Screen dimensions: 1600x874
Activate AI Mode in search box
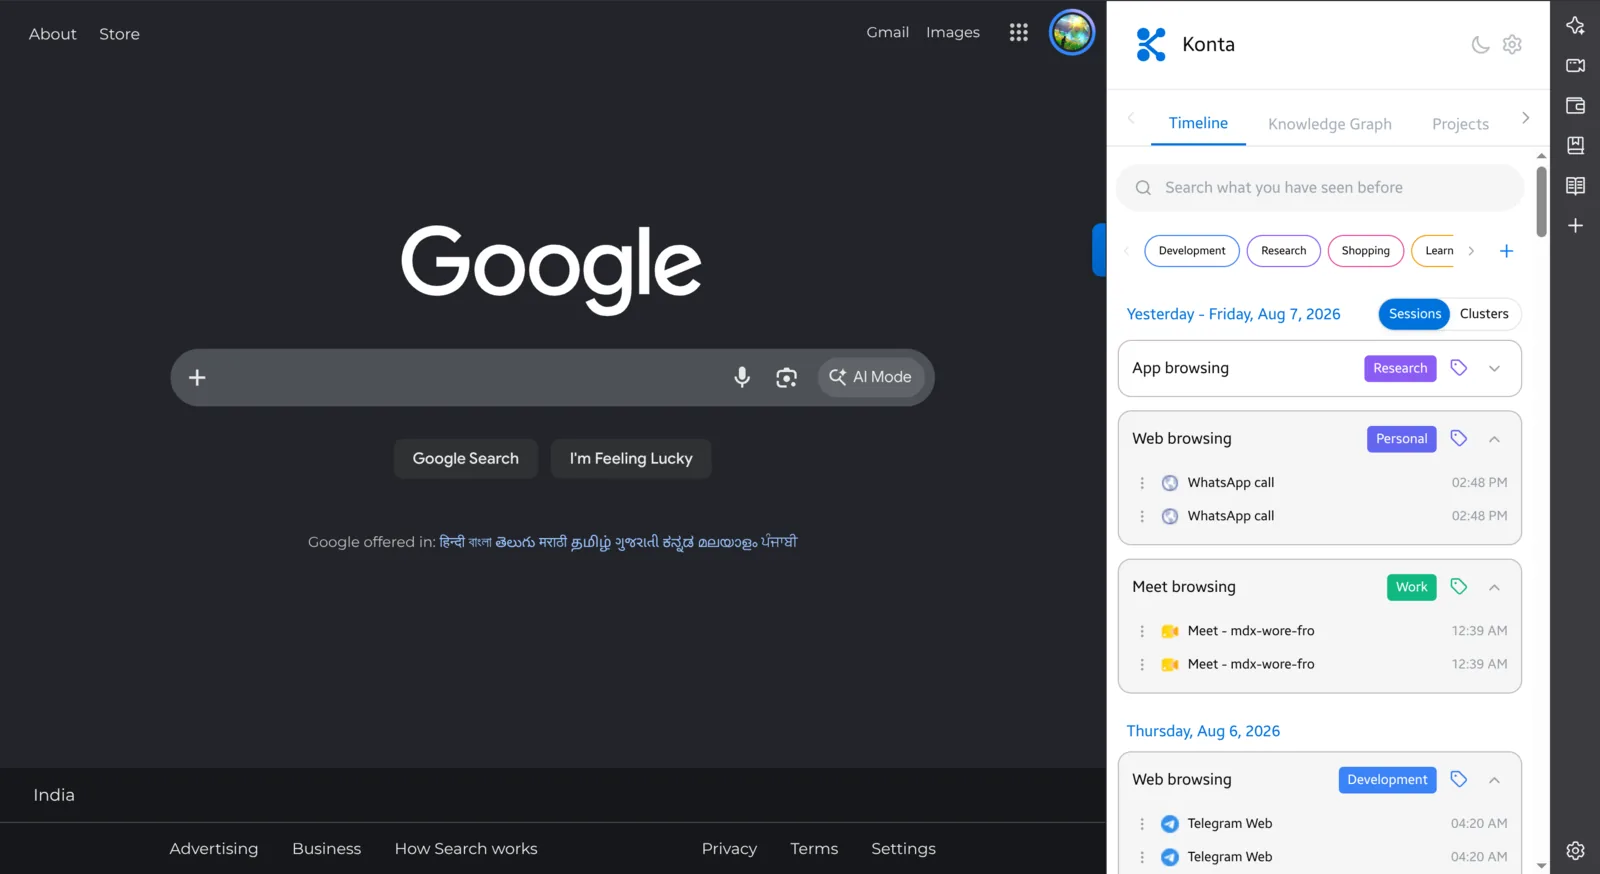click(x=871, y=377)
